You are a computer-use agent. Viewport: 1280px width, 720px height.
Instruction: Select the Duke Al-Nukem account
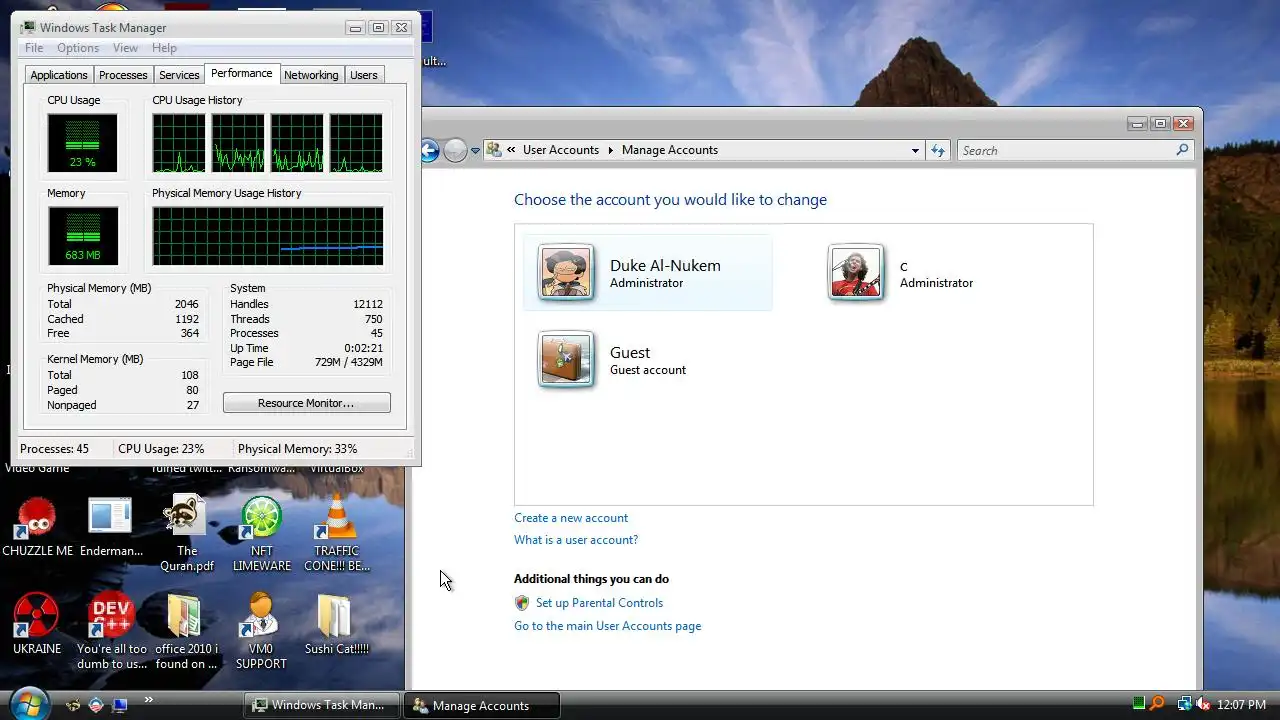[x=648, y=272]
